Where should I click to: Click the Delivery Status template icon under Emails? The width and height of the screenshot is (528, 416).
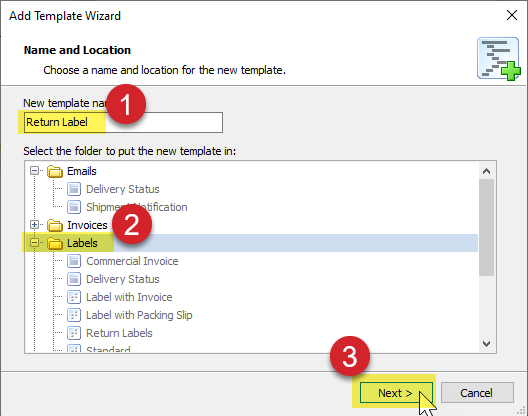[74, 189]
